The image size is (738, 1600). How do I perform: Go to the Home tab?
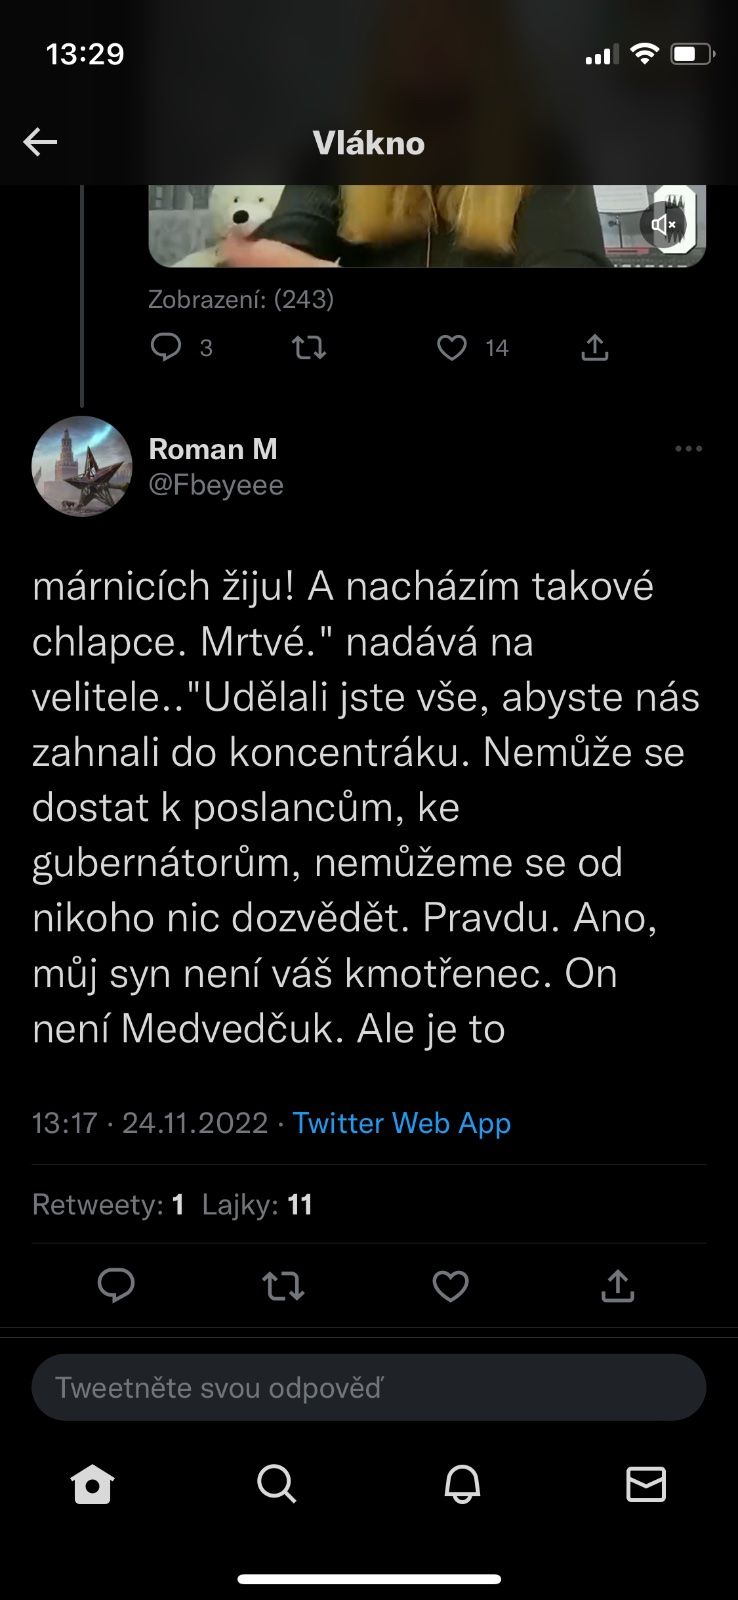pyautogui.click(x=93, y=1484)
